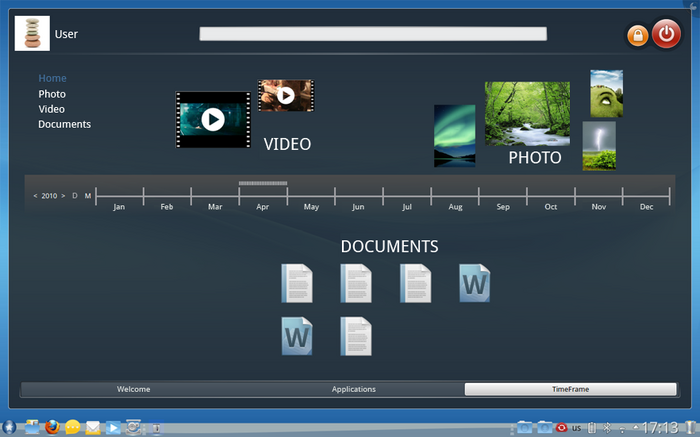Click the battery tray icon
Viewport: 700px width, 437px height.
[x=592, y=428]
